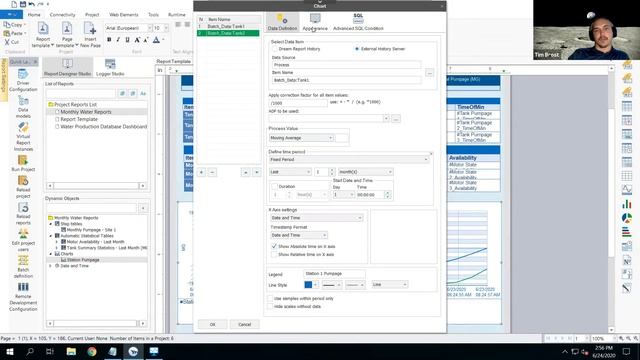
Task: Open the month(s) unit dropdown
Action: coord(365,172)
